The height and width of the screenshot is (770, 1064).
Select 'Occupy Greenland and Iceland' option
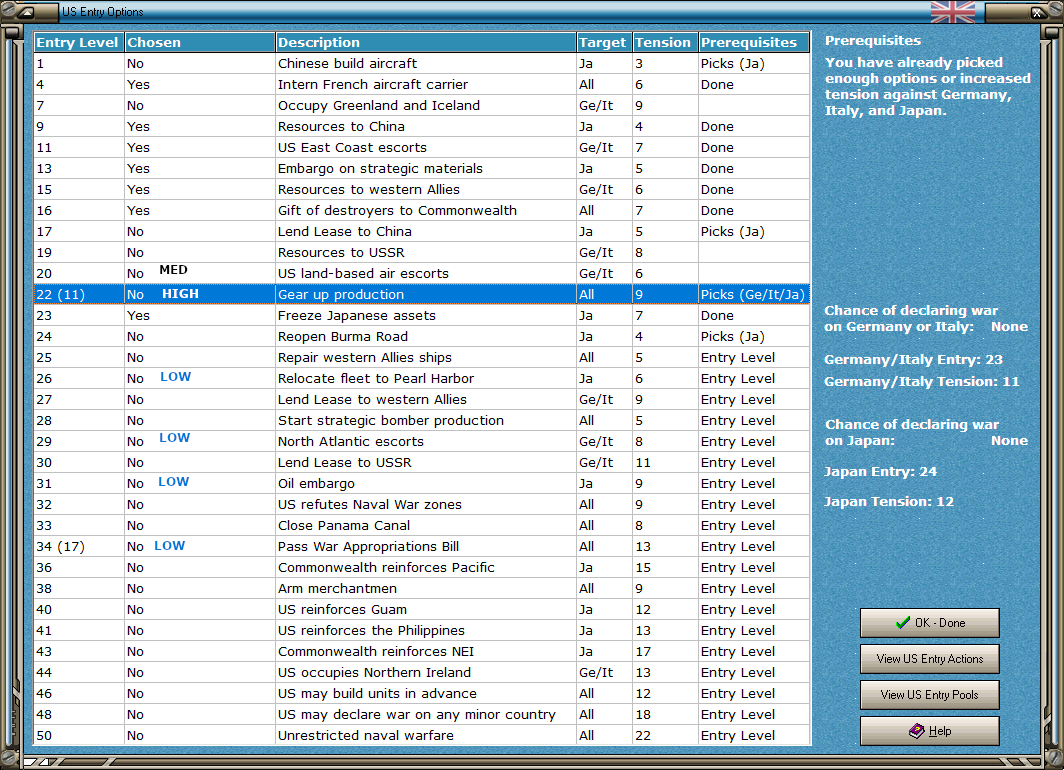422,105
